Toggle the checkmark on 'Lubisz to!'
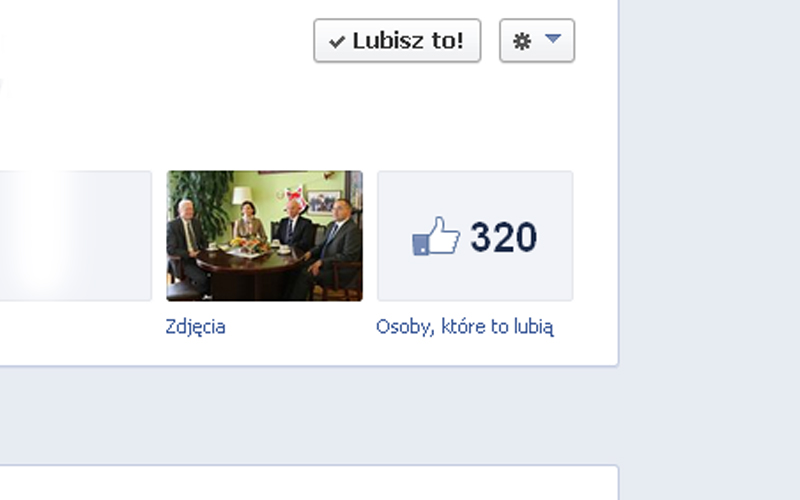This screenshot has width=800, height=500. pyautogui.click(x=337, y=41)
